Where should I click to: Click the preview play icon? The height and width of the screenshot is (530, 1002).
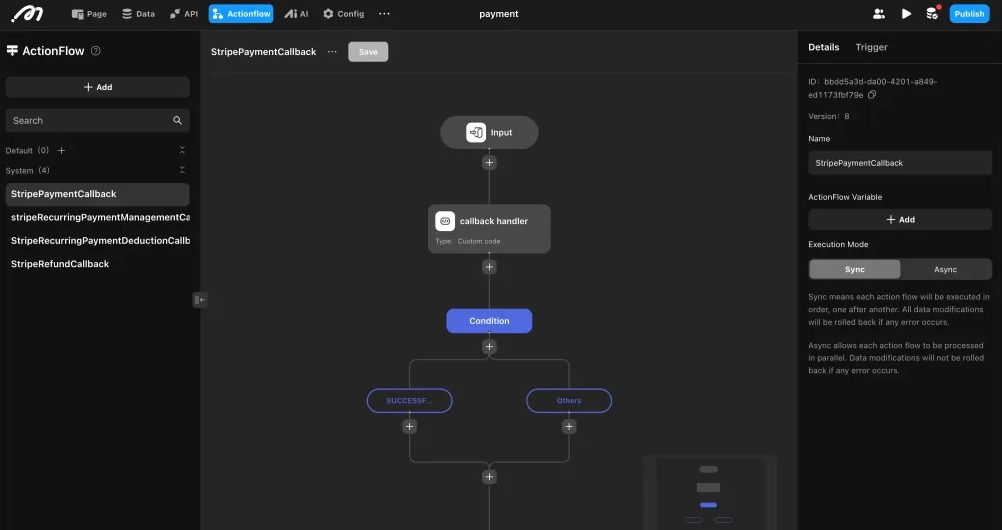tap(906, 13)
